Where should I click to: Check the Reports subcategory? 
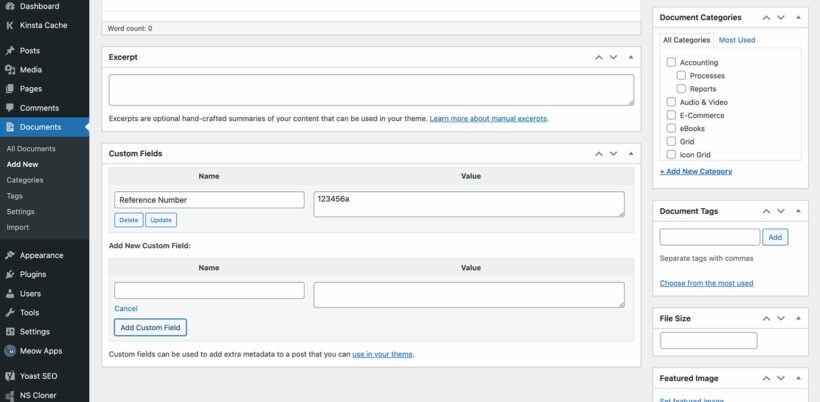pos(681,88)
